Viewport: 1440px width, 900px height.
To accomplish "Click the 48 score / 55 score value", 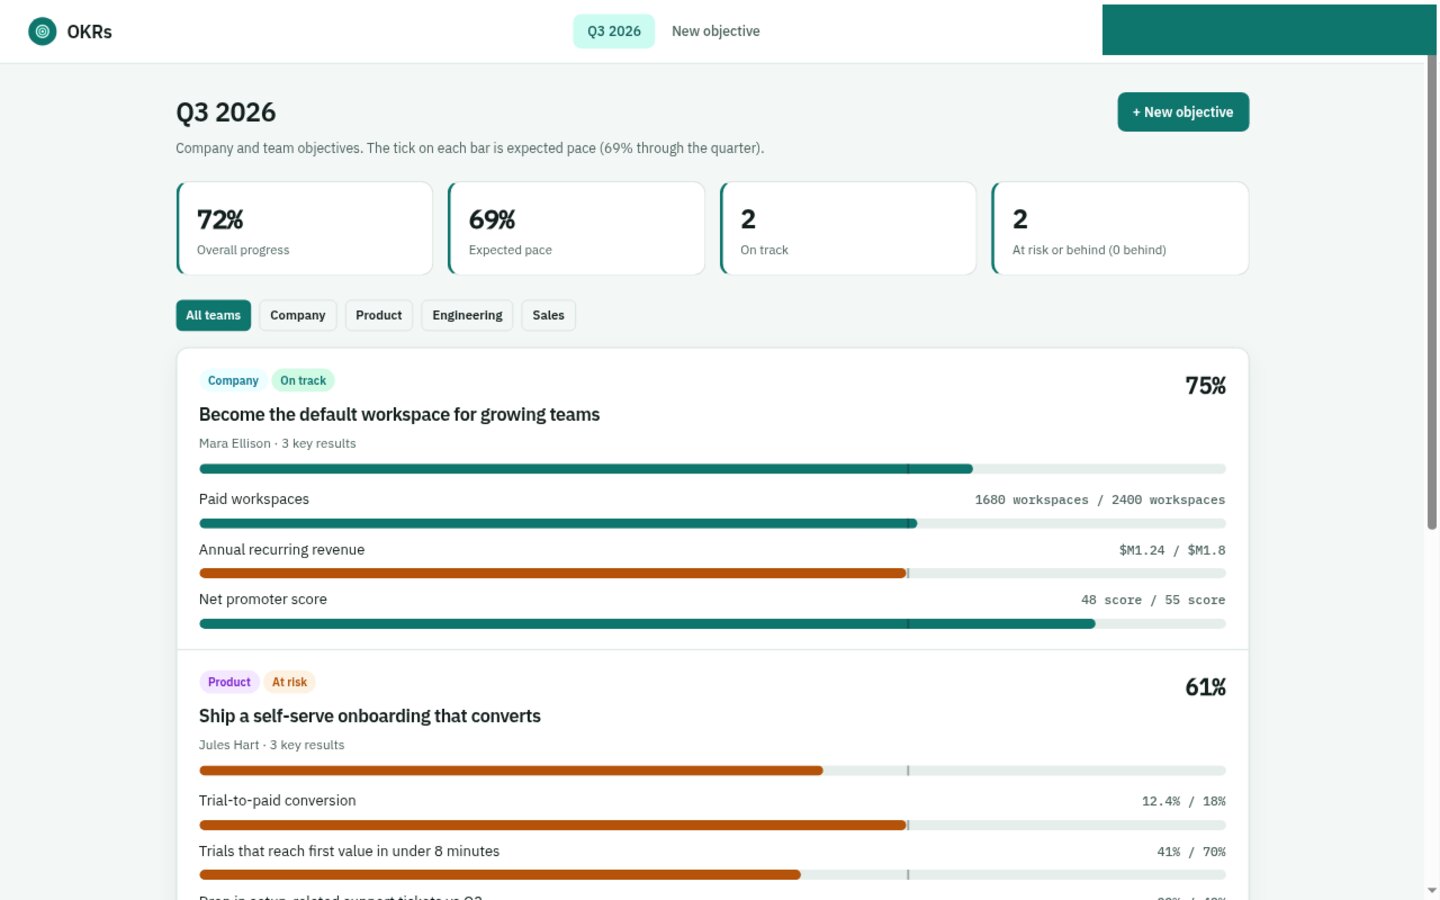I will point(1153,600).
